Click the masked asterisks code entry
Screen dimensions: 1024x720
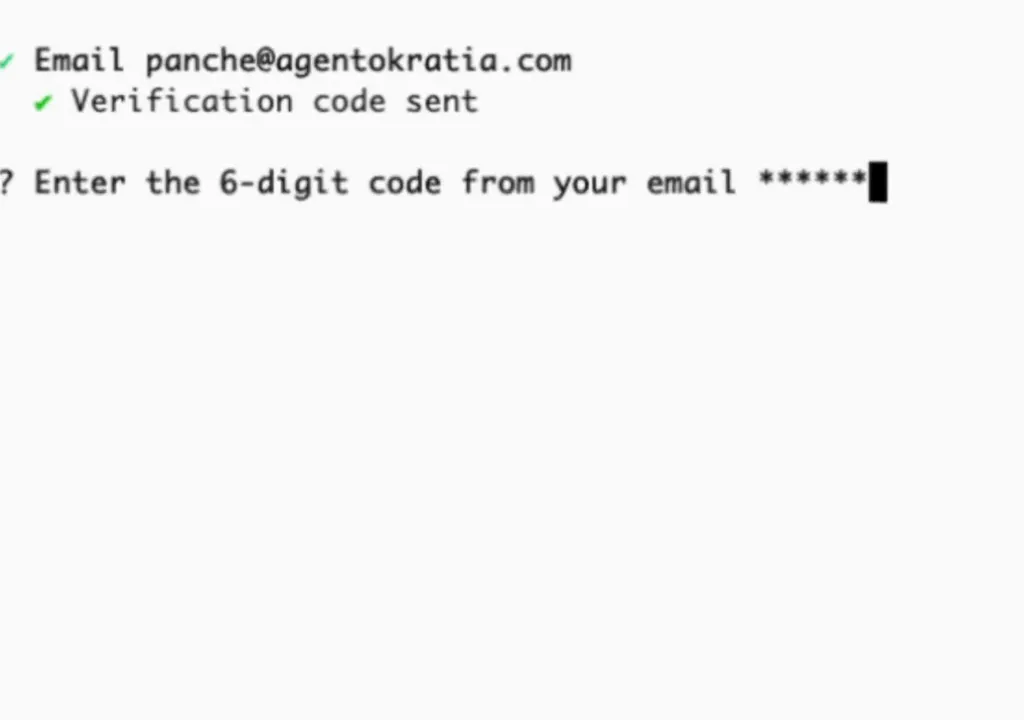pyautogui.click(x=812, y=178)
